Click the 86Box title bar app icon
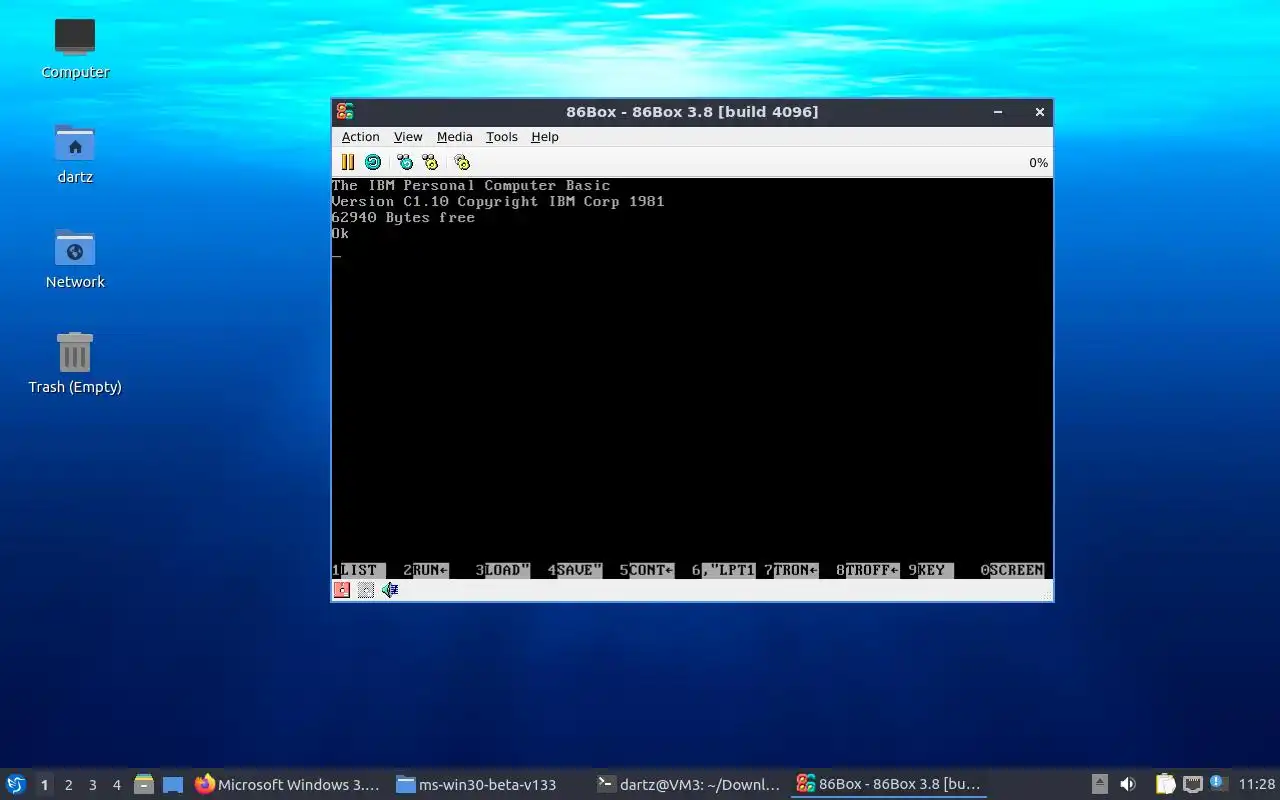Viewport: 1280px width, 800px height. tap(345, 112)
